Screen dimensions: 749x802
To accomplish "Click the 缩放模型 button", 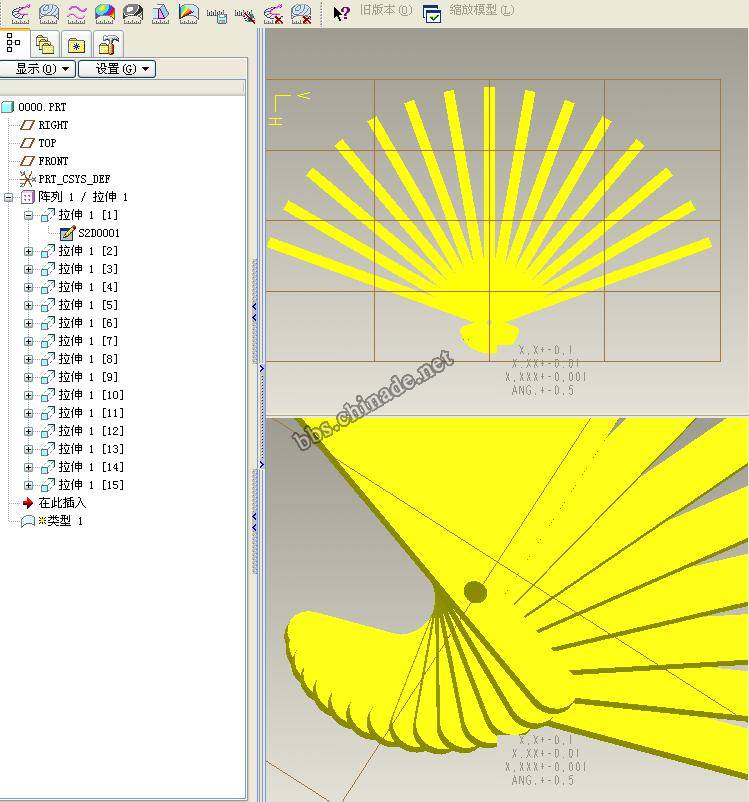I will click(x=469, y=12).
